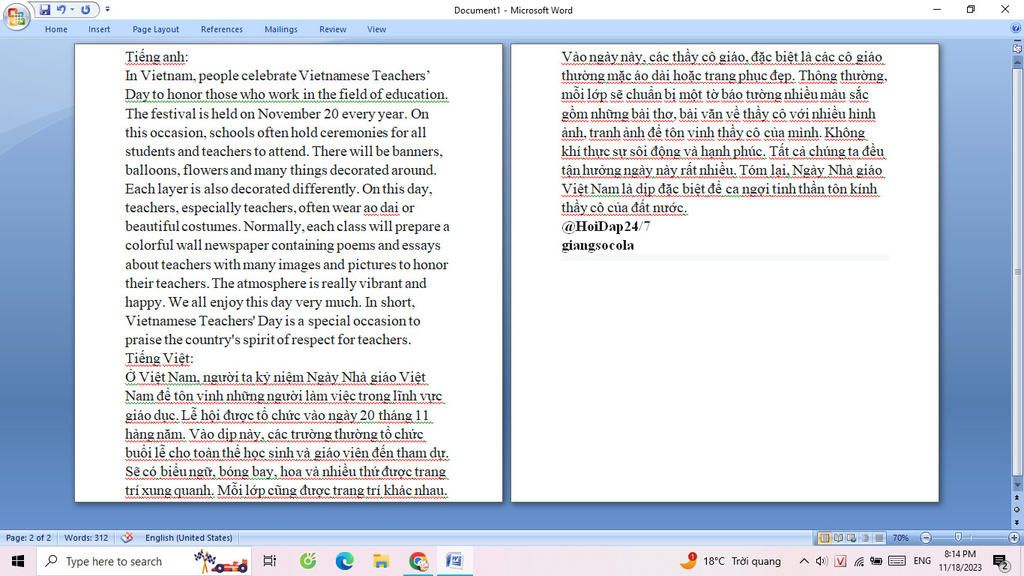Image resolution: width=1024 pixels, height=576 pixels.
Task: Change language via English (United States)
Action: [x=189, y=537]
